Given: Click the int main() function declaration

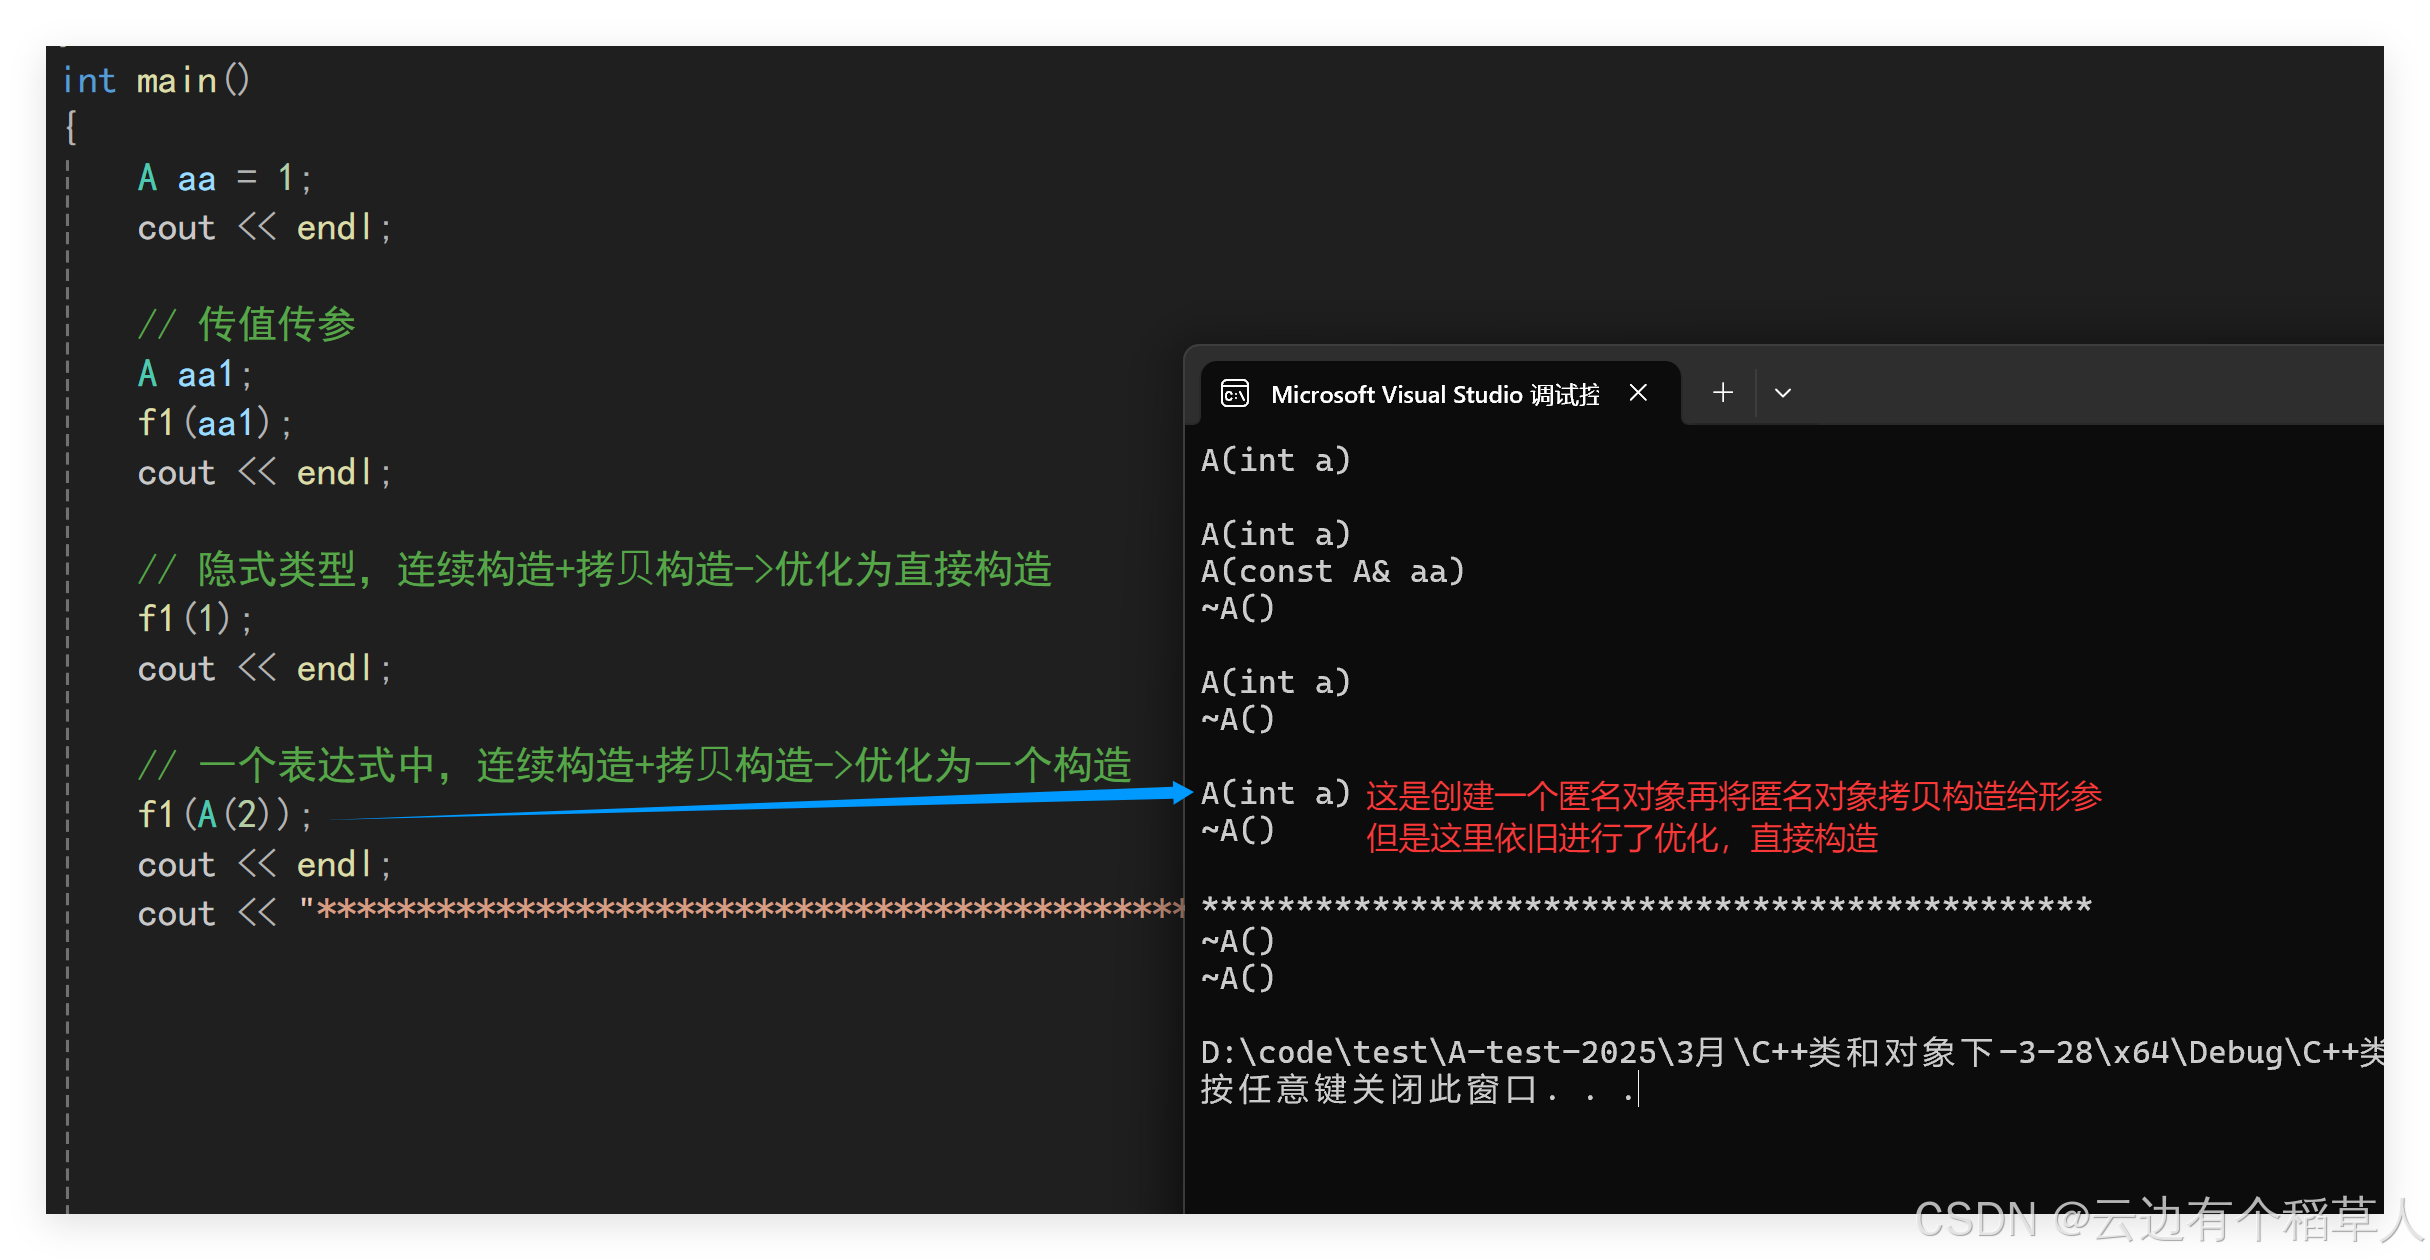Looking at the screenshot, I should pyautogui.click(x=156, y=81).
